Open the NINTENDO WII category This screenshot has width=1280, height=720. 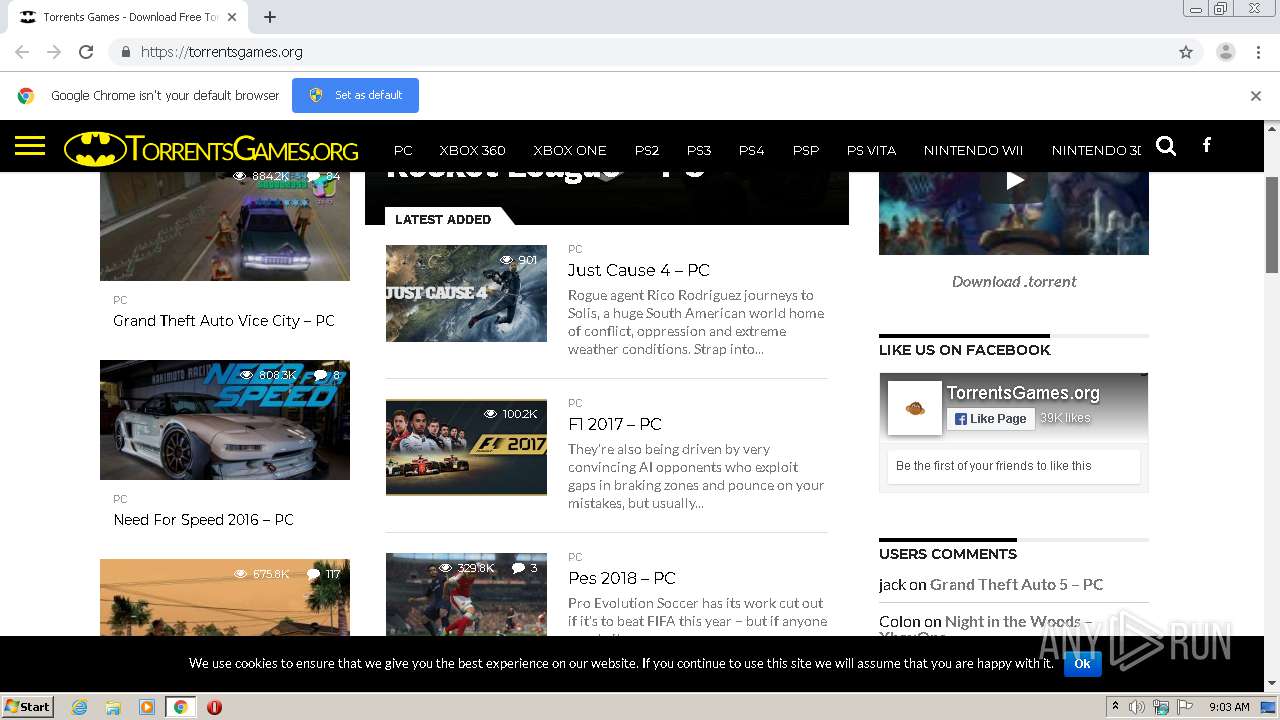point(973,150)
